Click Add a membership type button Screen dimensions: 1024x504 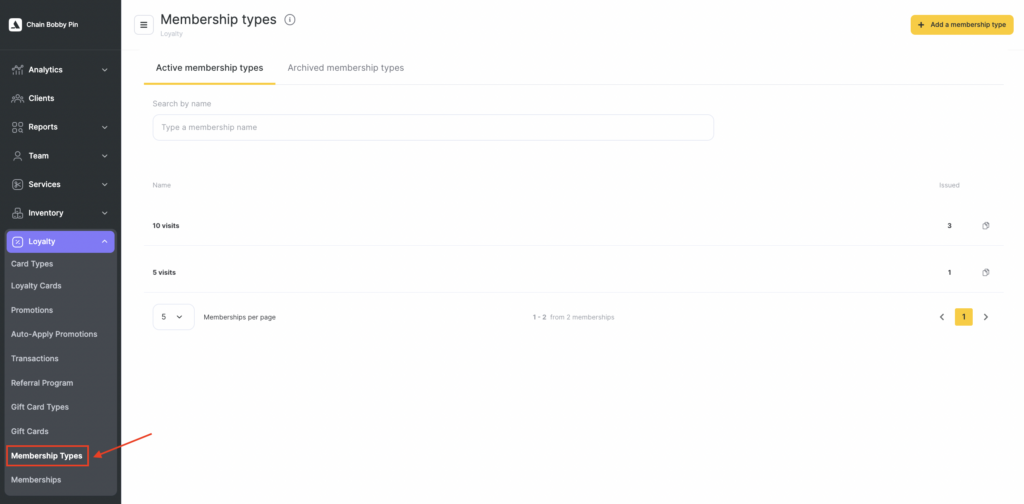961,25
